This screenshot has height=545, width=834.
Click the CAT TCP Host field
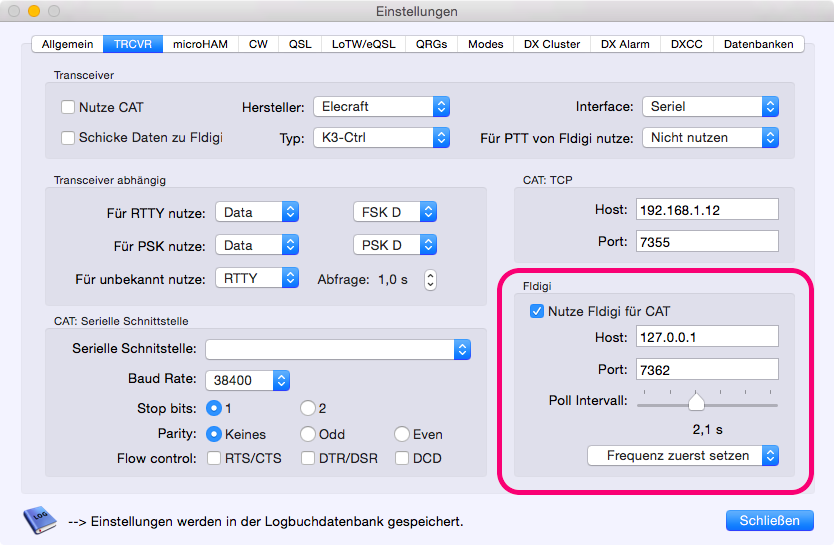tap(706, 209)
